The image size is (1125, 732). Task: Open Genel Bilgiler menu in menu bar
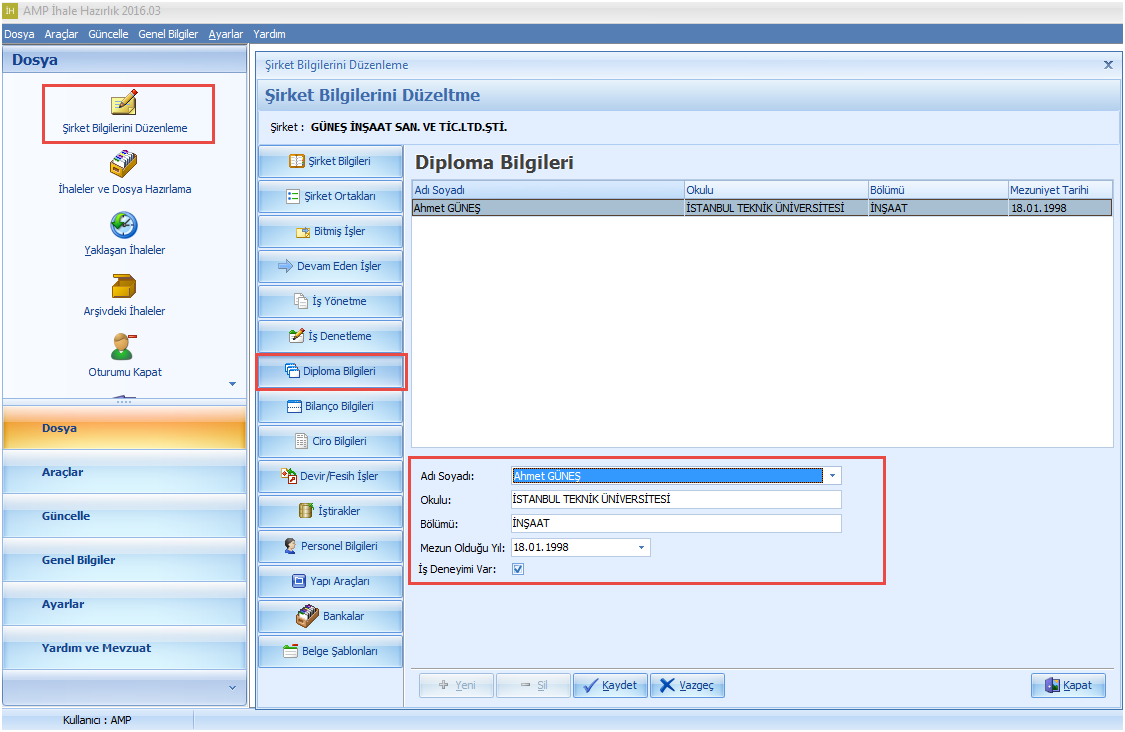[168, 34]
